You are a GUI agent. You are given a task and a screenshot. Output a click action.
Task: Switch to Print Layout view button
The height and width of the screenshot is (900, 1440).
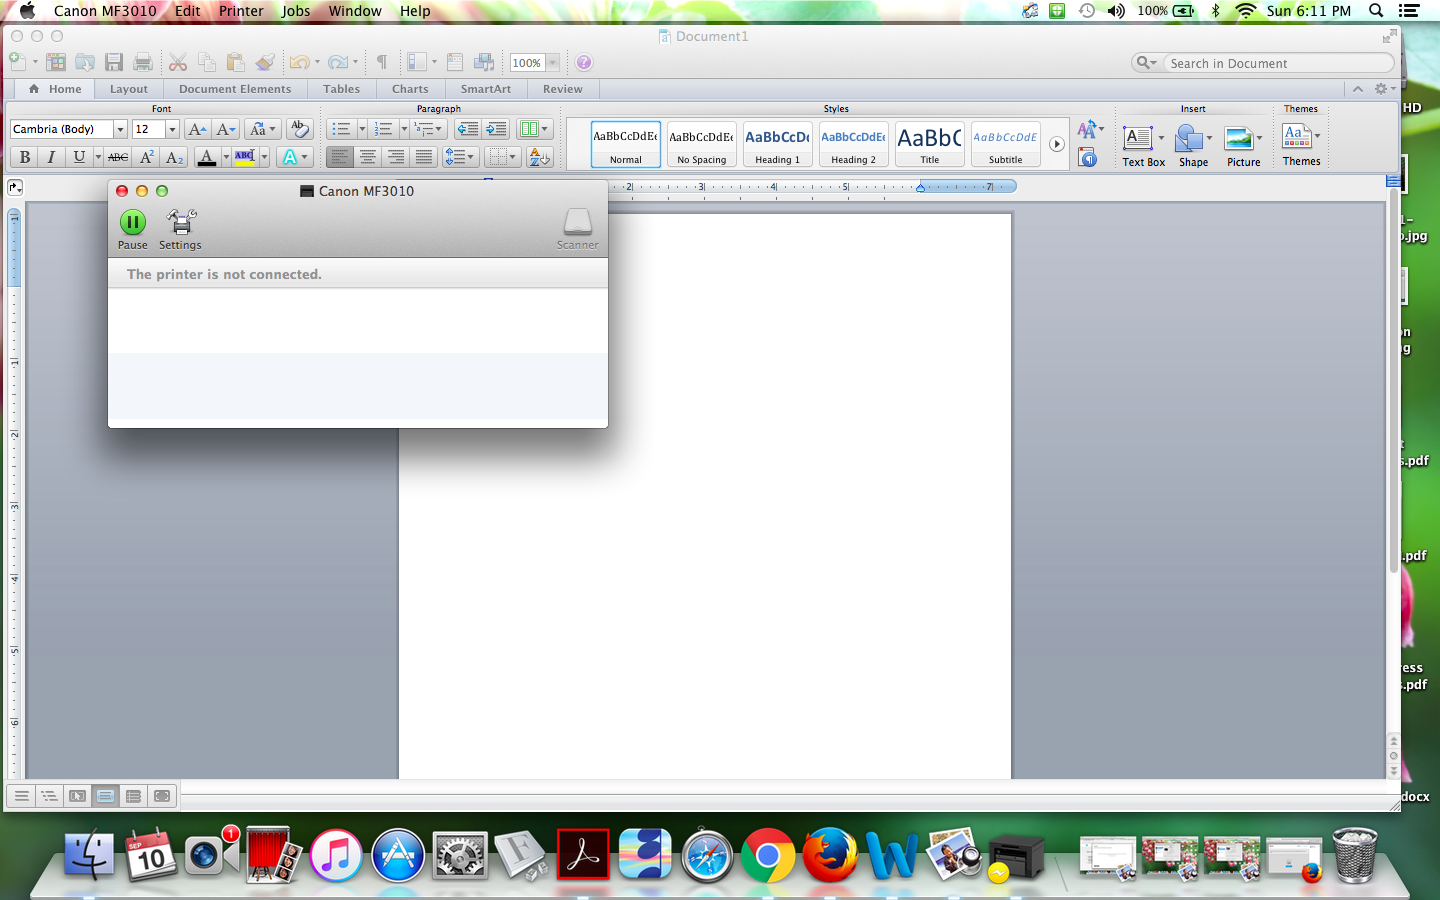[x=105, y=796]
